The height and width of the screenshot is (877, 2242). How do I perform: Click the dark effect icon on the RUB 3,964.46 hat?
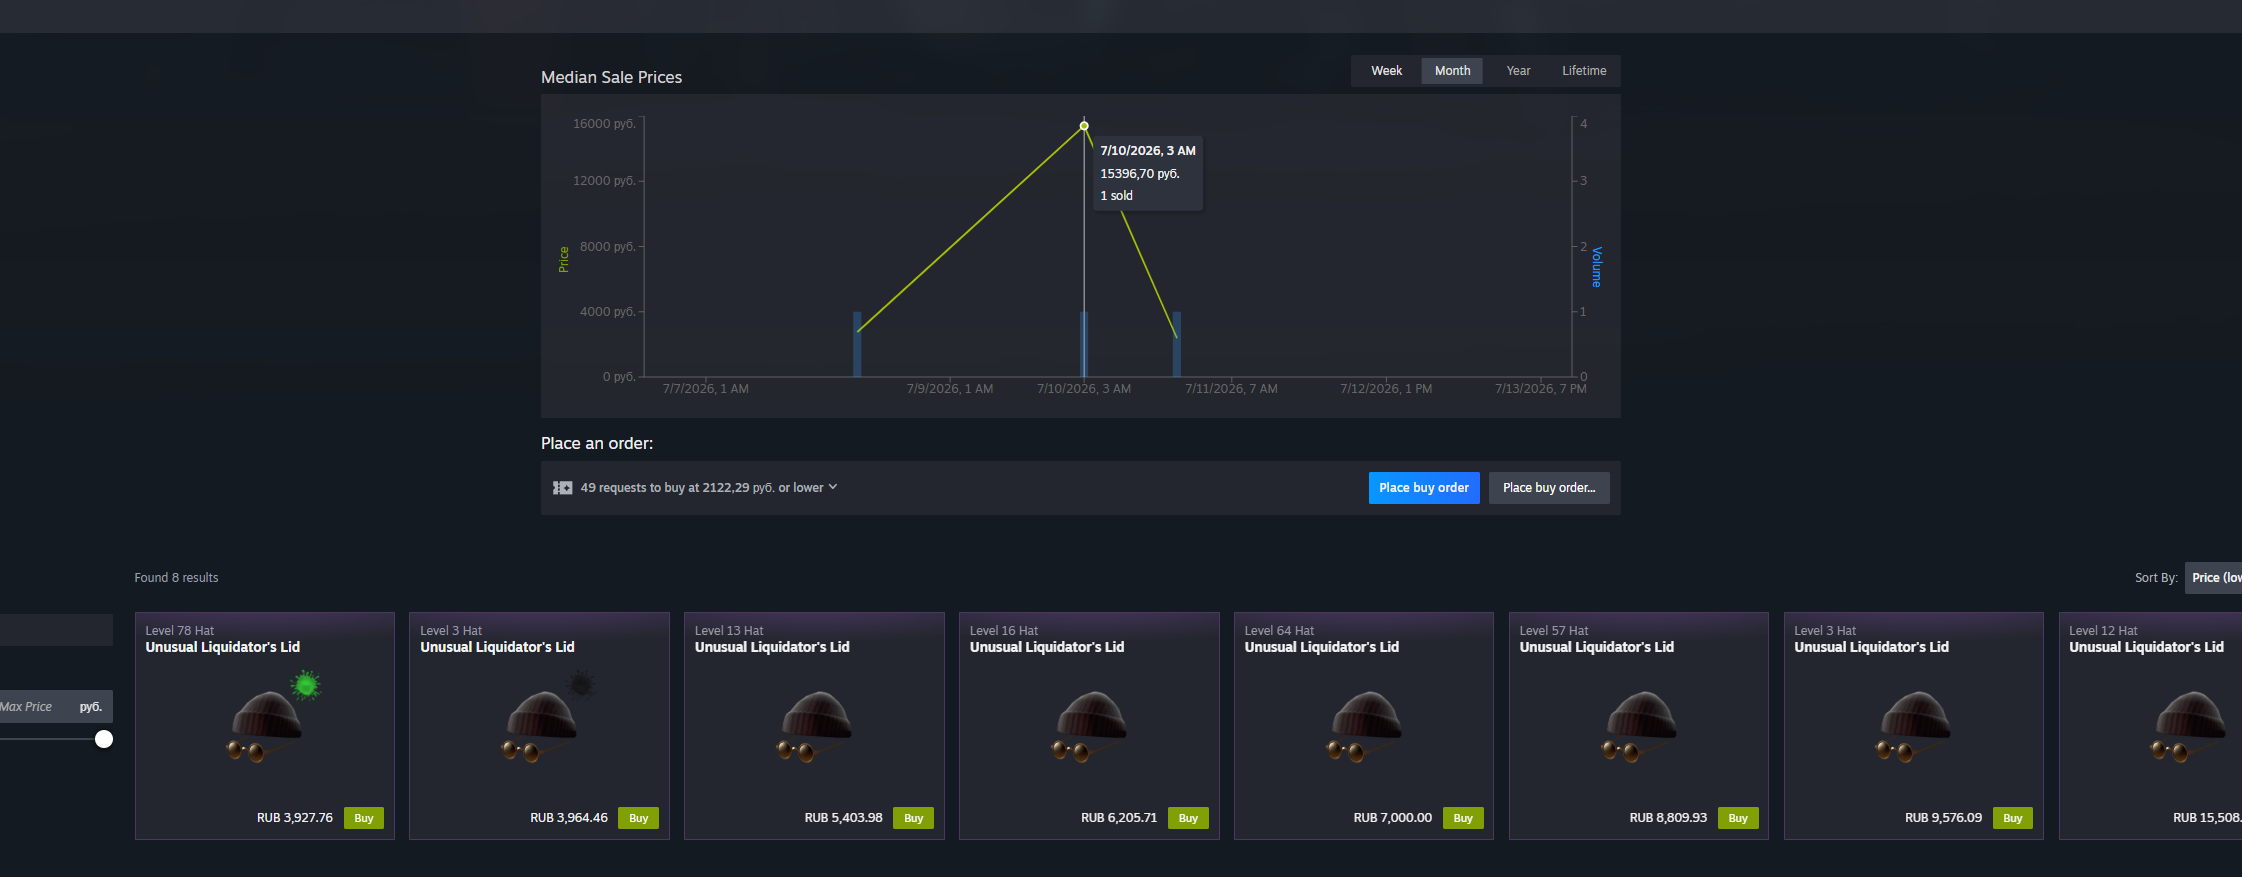pos(581,685)
